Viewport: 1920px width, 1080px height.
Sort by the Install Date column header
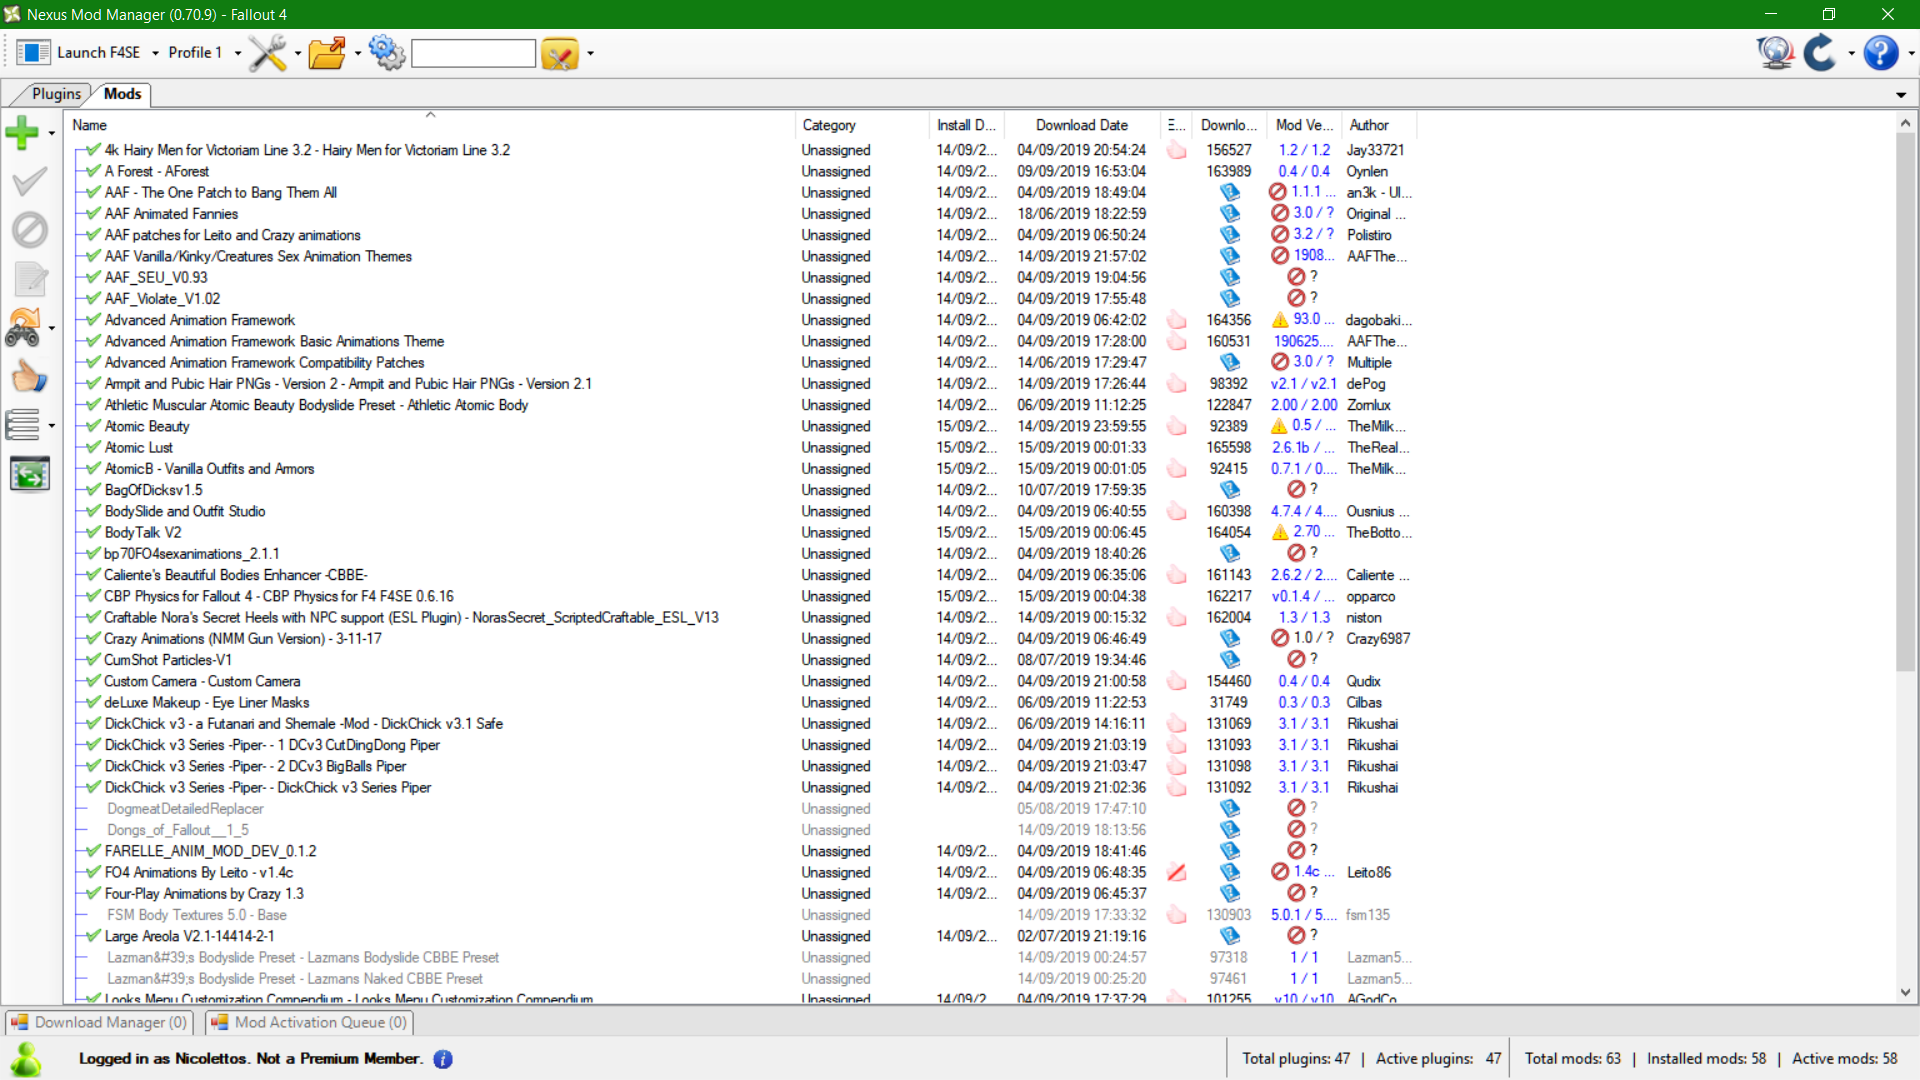(966, 125)
